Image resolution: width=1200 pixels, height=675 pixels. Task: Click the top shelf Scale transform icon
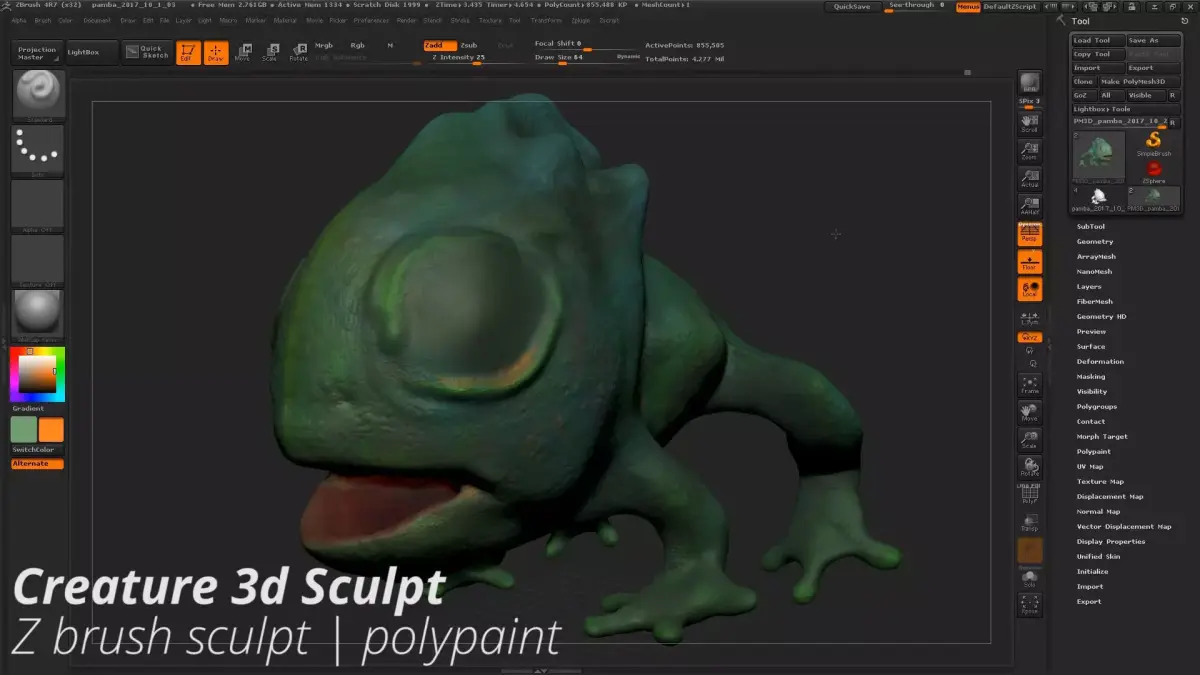(x=270, y=53)
